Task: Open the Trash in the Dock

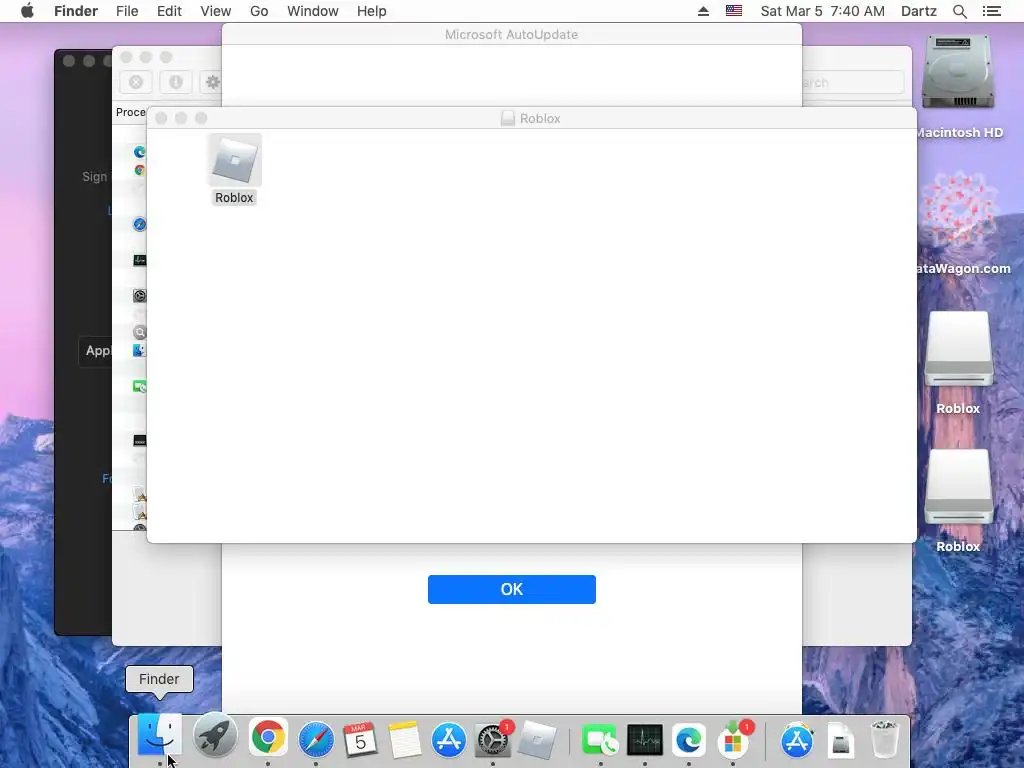Action: [x=885, y=740]
